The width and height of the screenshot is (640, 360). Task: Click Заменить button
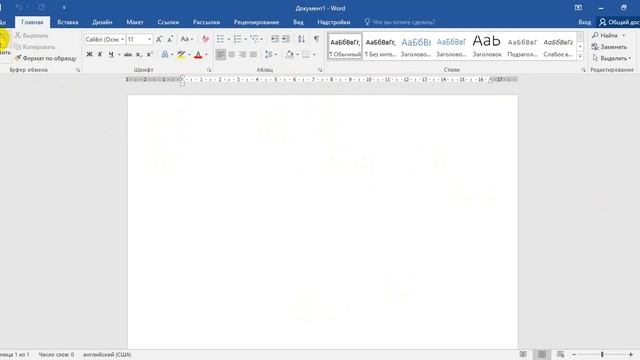pyautogui.click(x=609, y=47)
